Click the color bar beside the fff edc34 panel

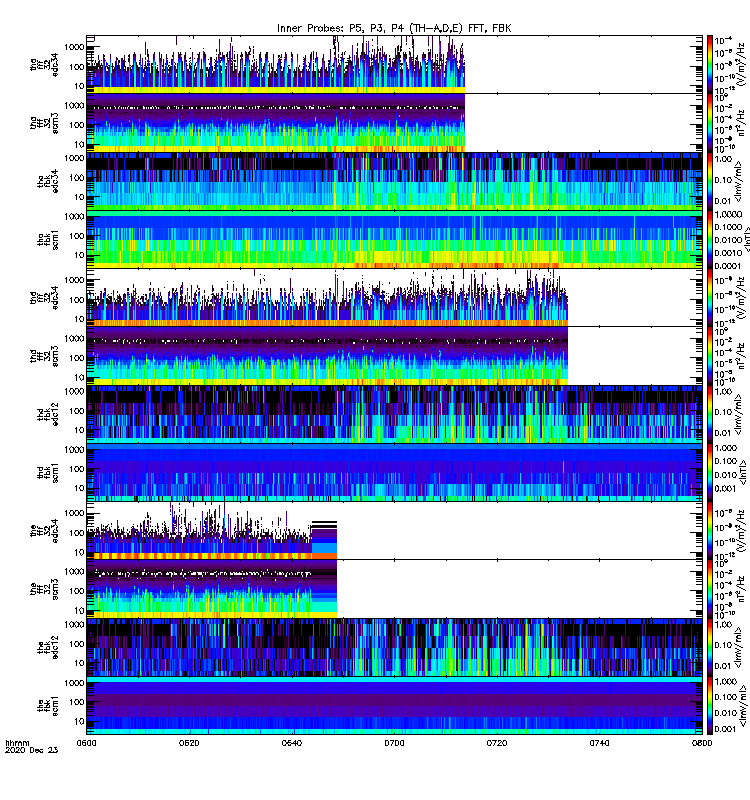(x=710, y=531)
